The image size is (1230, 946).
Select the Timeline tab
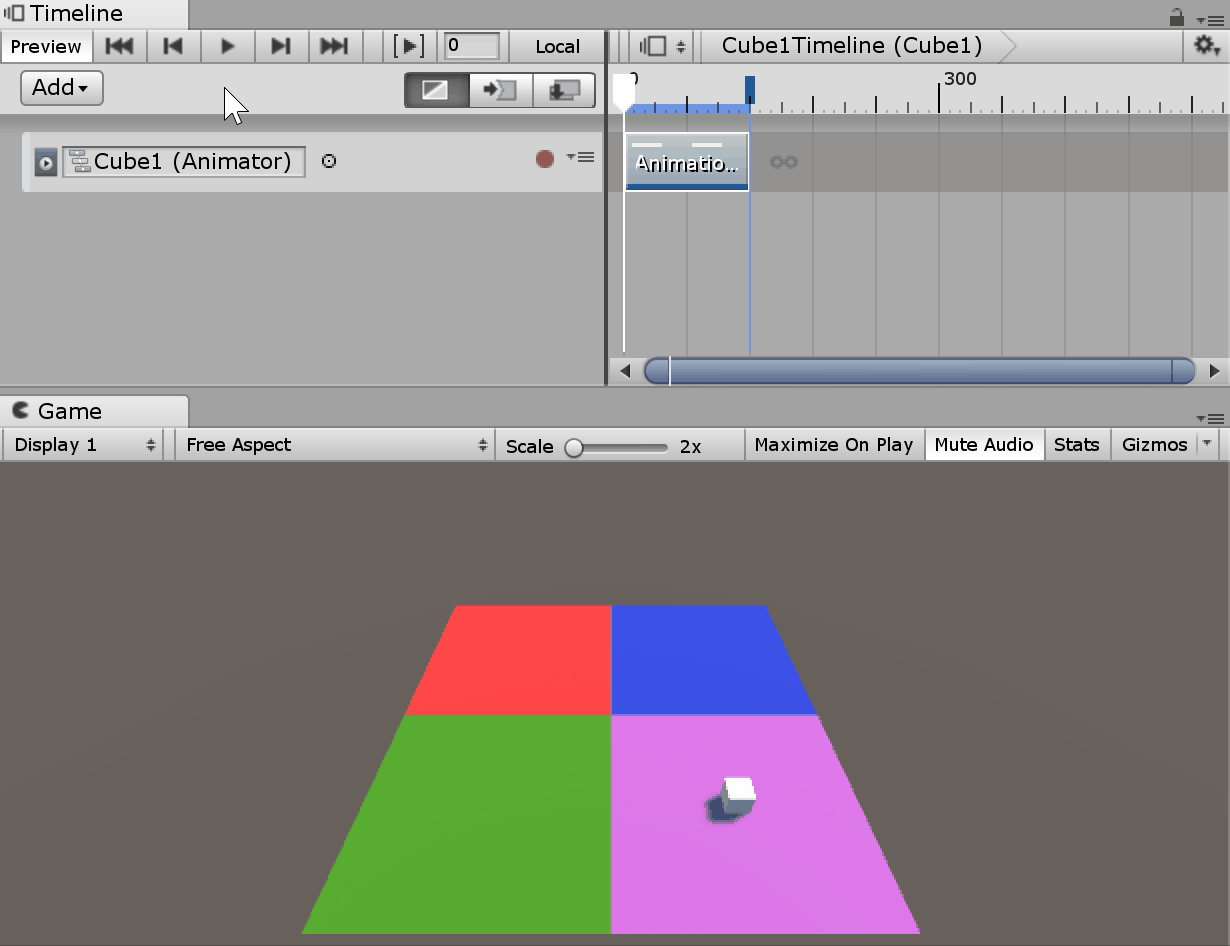click(x=76, y=14)
